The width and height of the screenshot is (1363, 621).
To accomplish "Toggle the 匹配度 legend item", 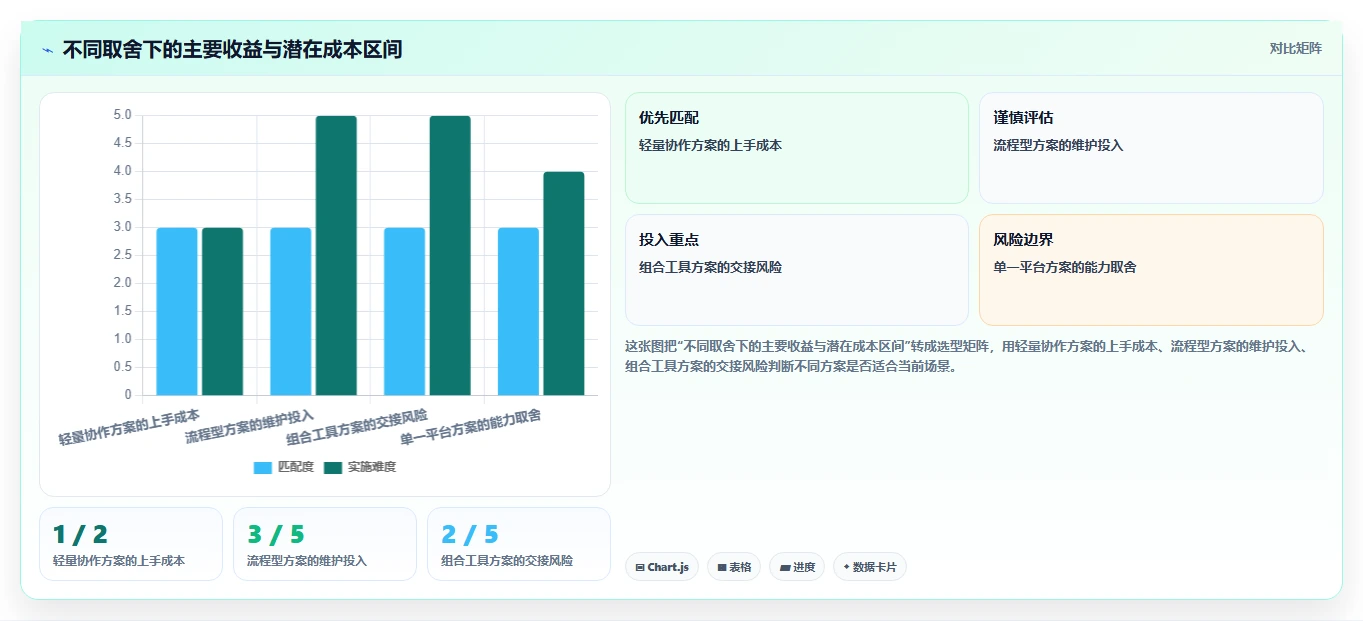I will click(284, 467).
